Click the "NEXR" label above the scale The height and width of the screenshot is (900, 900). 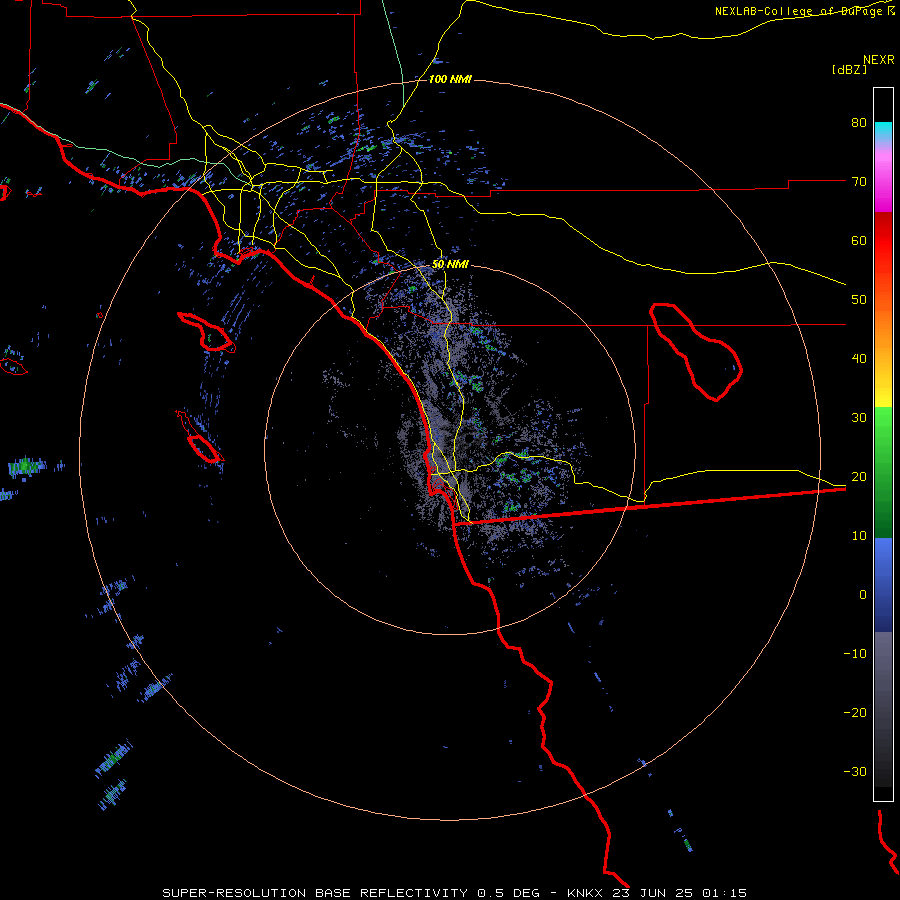pyautogui.click(x=879, y=60)
